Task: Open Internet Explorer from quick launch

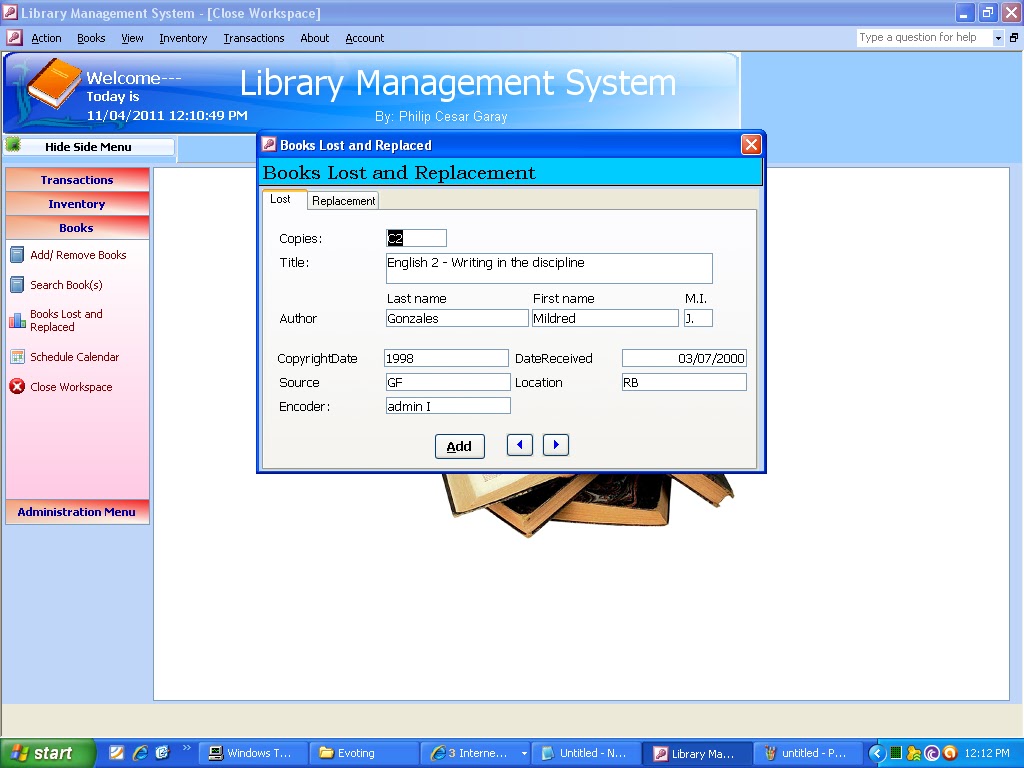Action: [x=140, y=753]
